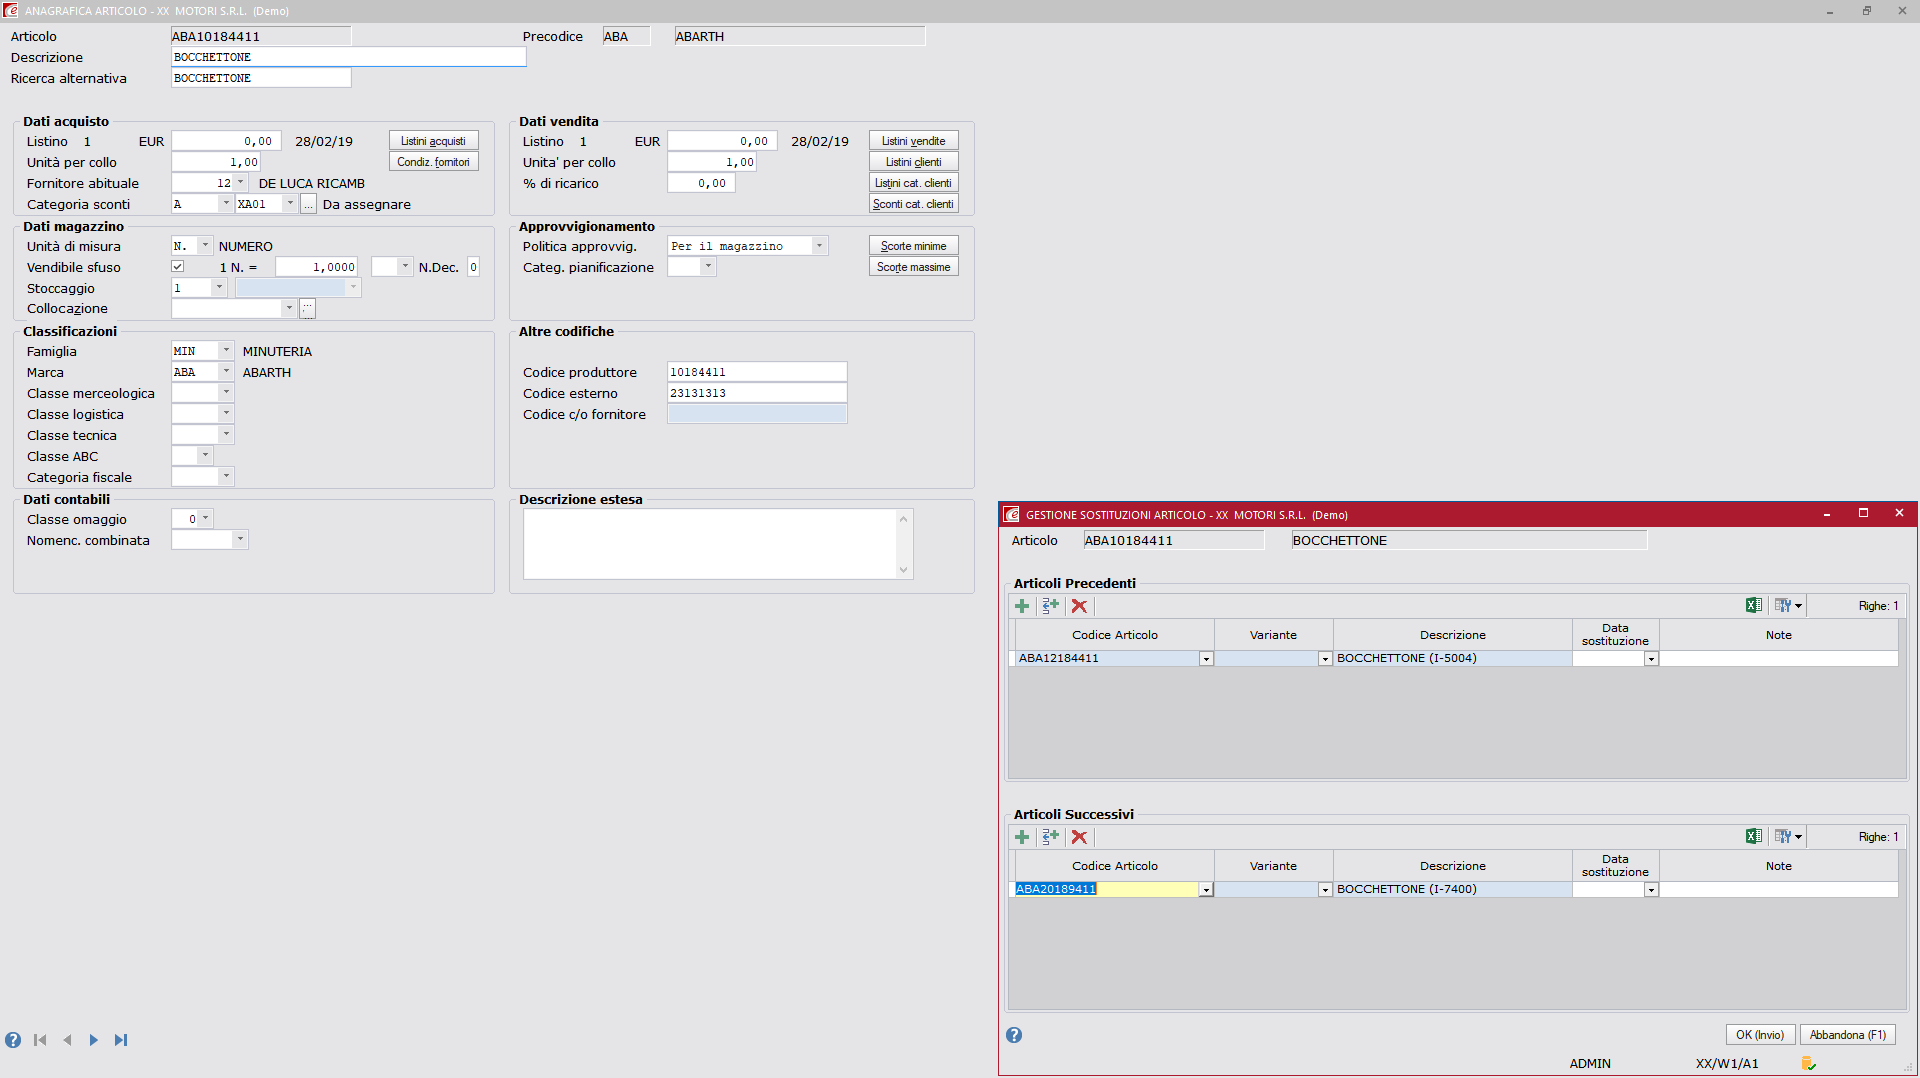
Task: Add row in Articoli Precedenti grid
Action: [x=1022, y=606]
